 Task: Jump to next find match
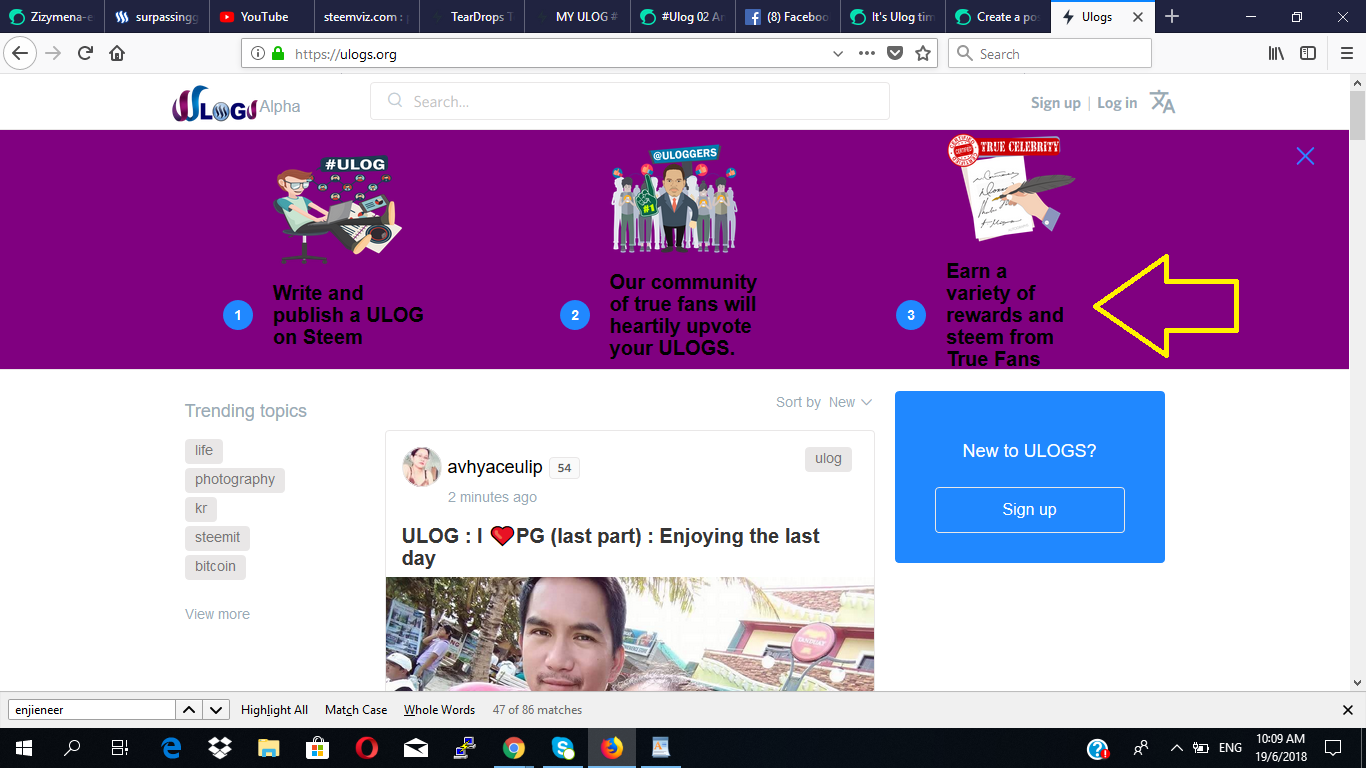point(216,710)
